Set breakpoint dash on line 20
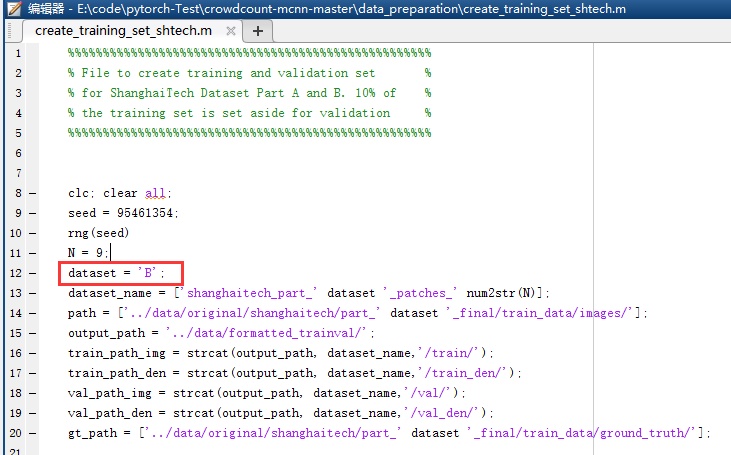Viewport: 731px width, 455px height. 32,434
